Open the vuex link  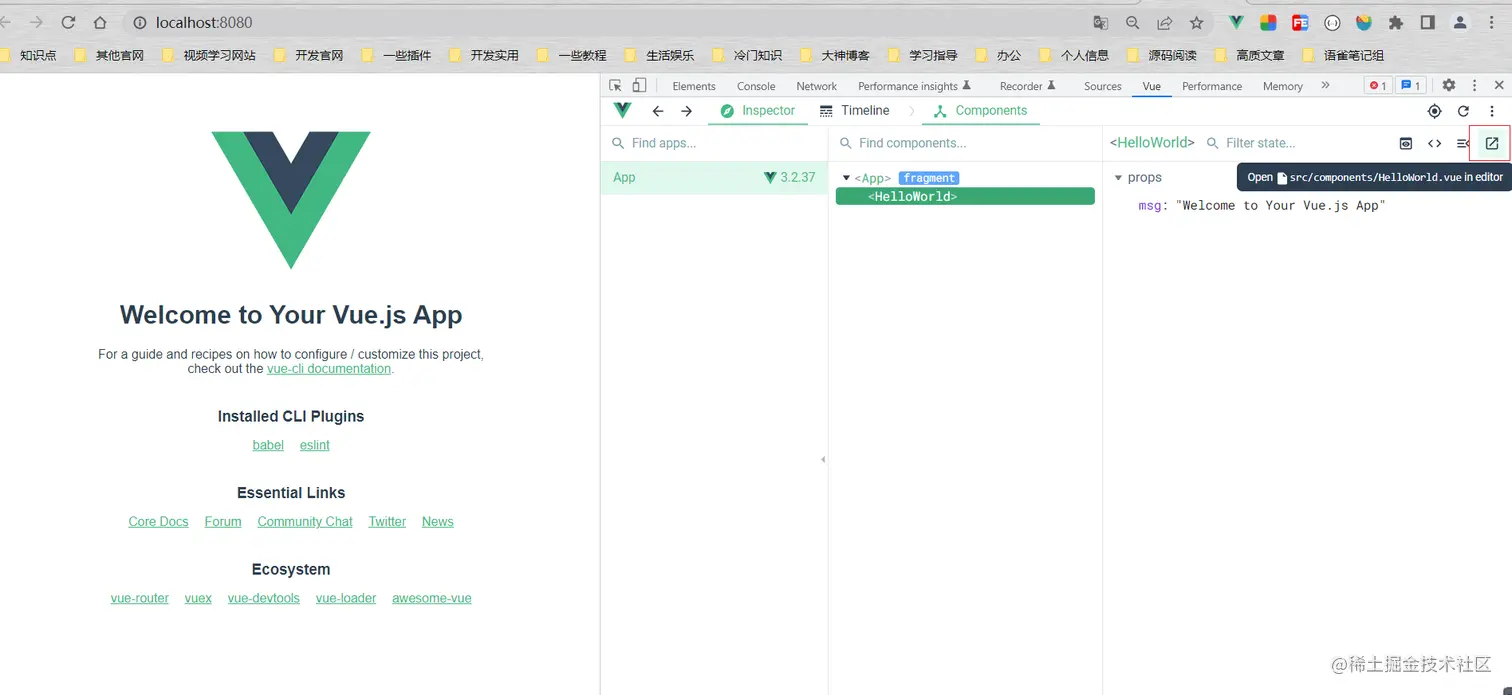pos(198,598)
